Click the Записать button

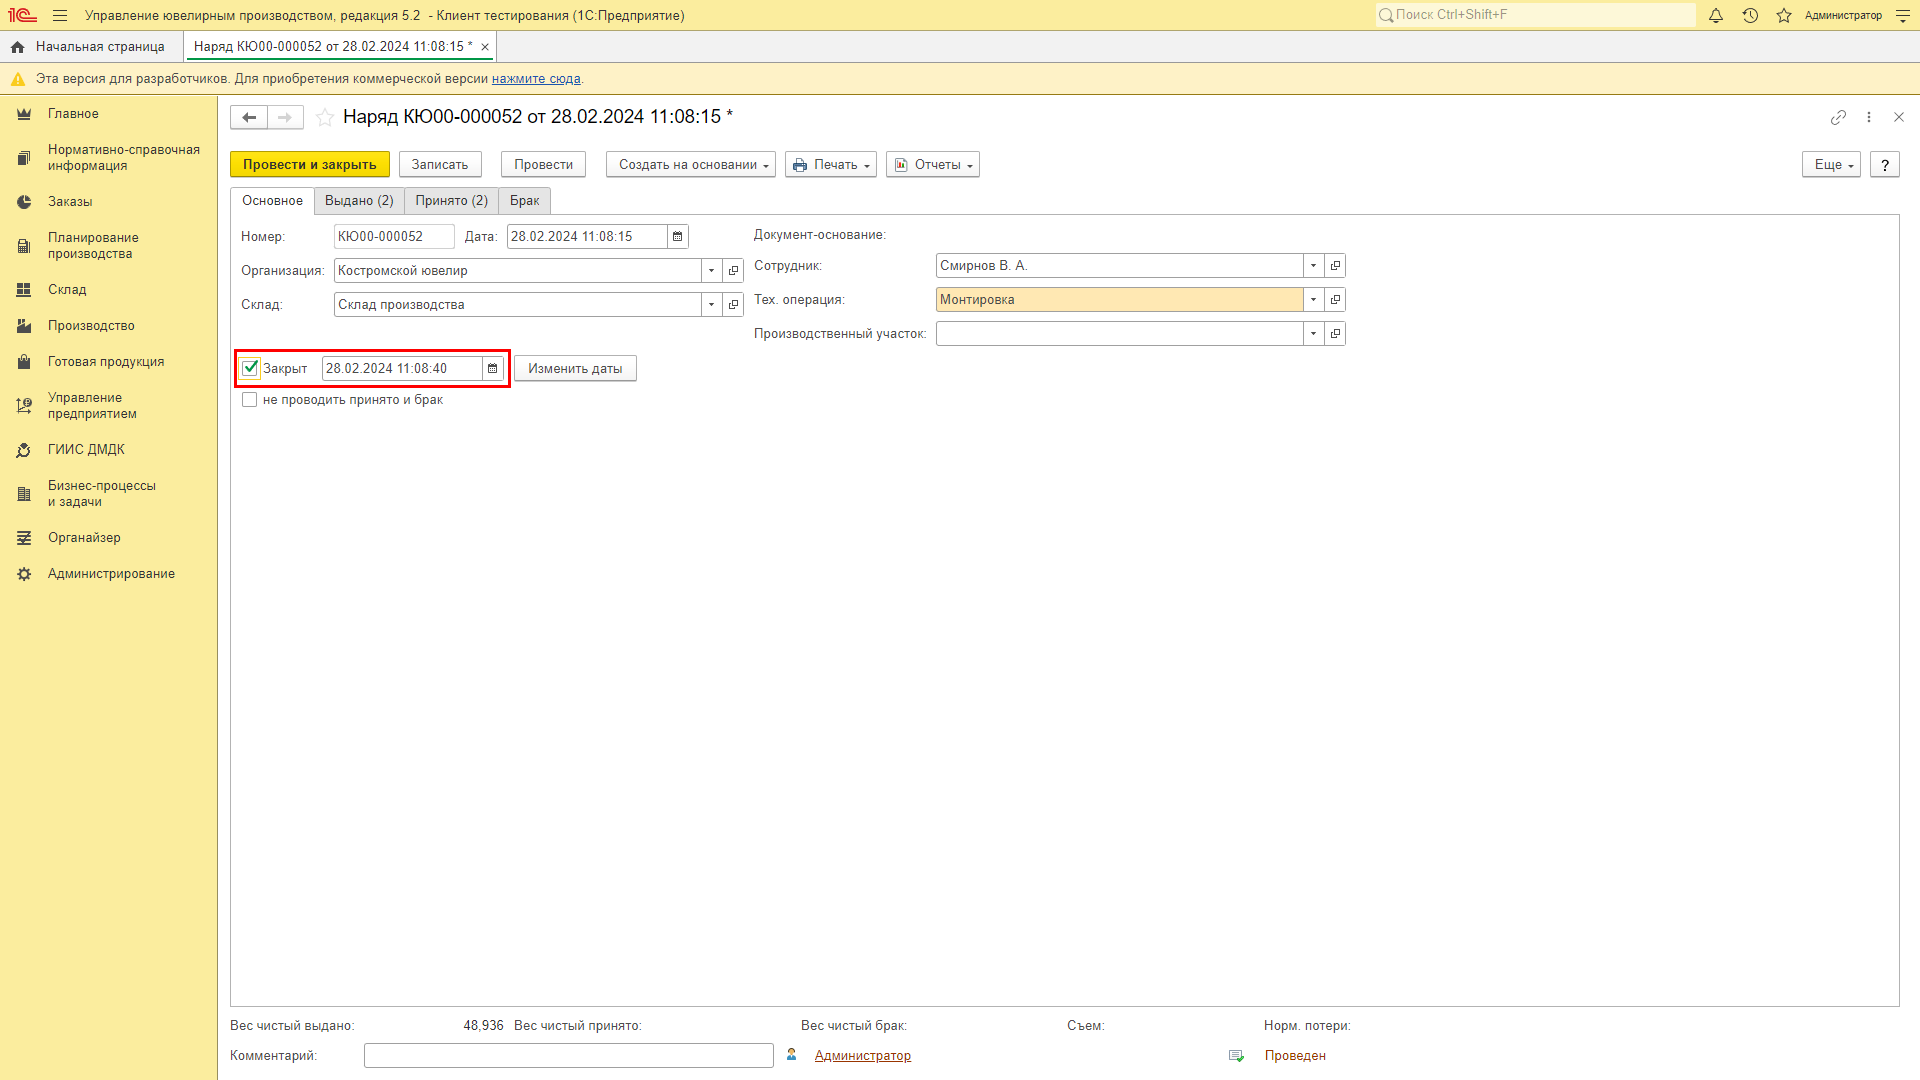(440, 165)
